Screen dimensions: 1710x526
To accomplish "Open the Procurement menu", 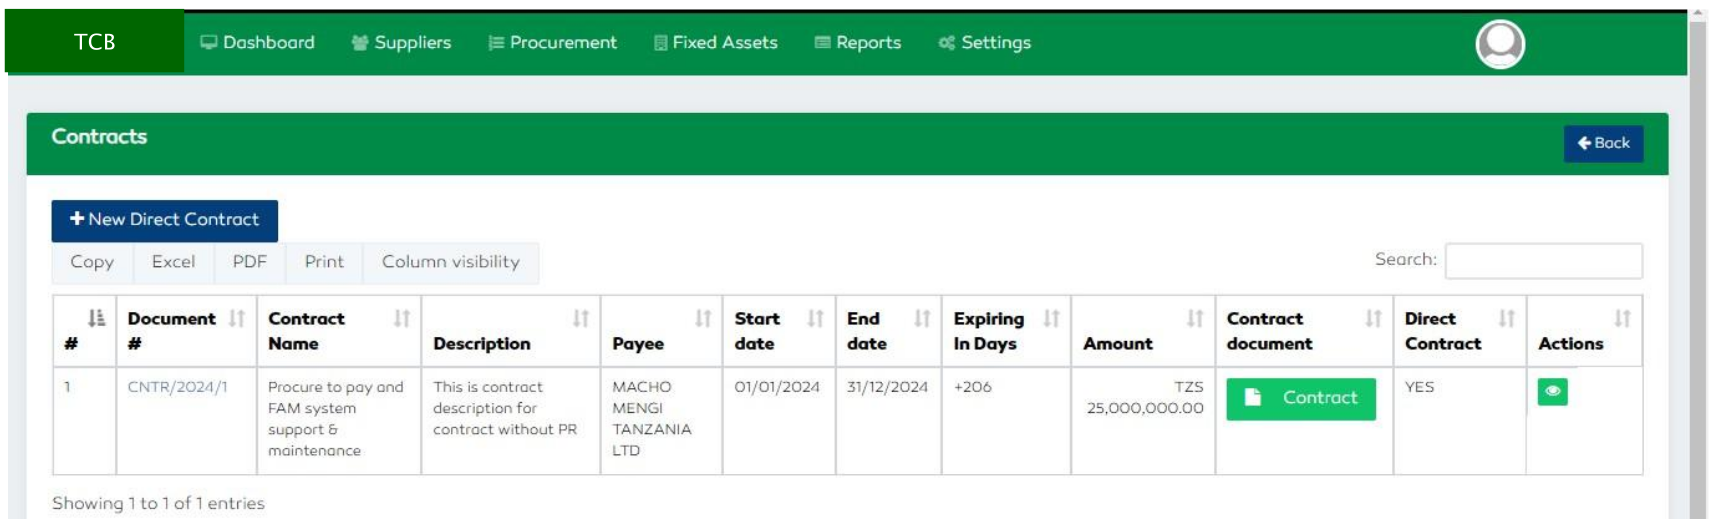I will point(552,42).
